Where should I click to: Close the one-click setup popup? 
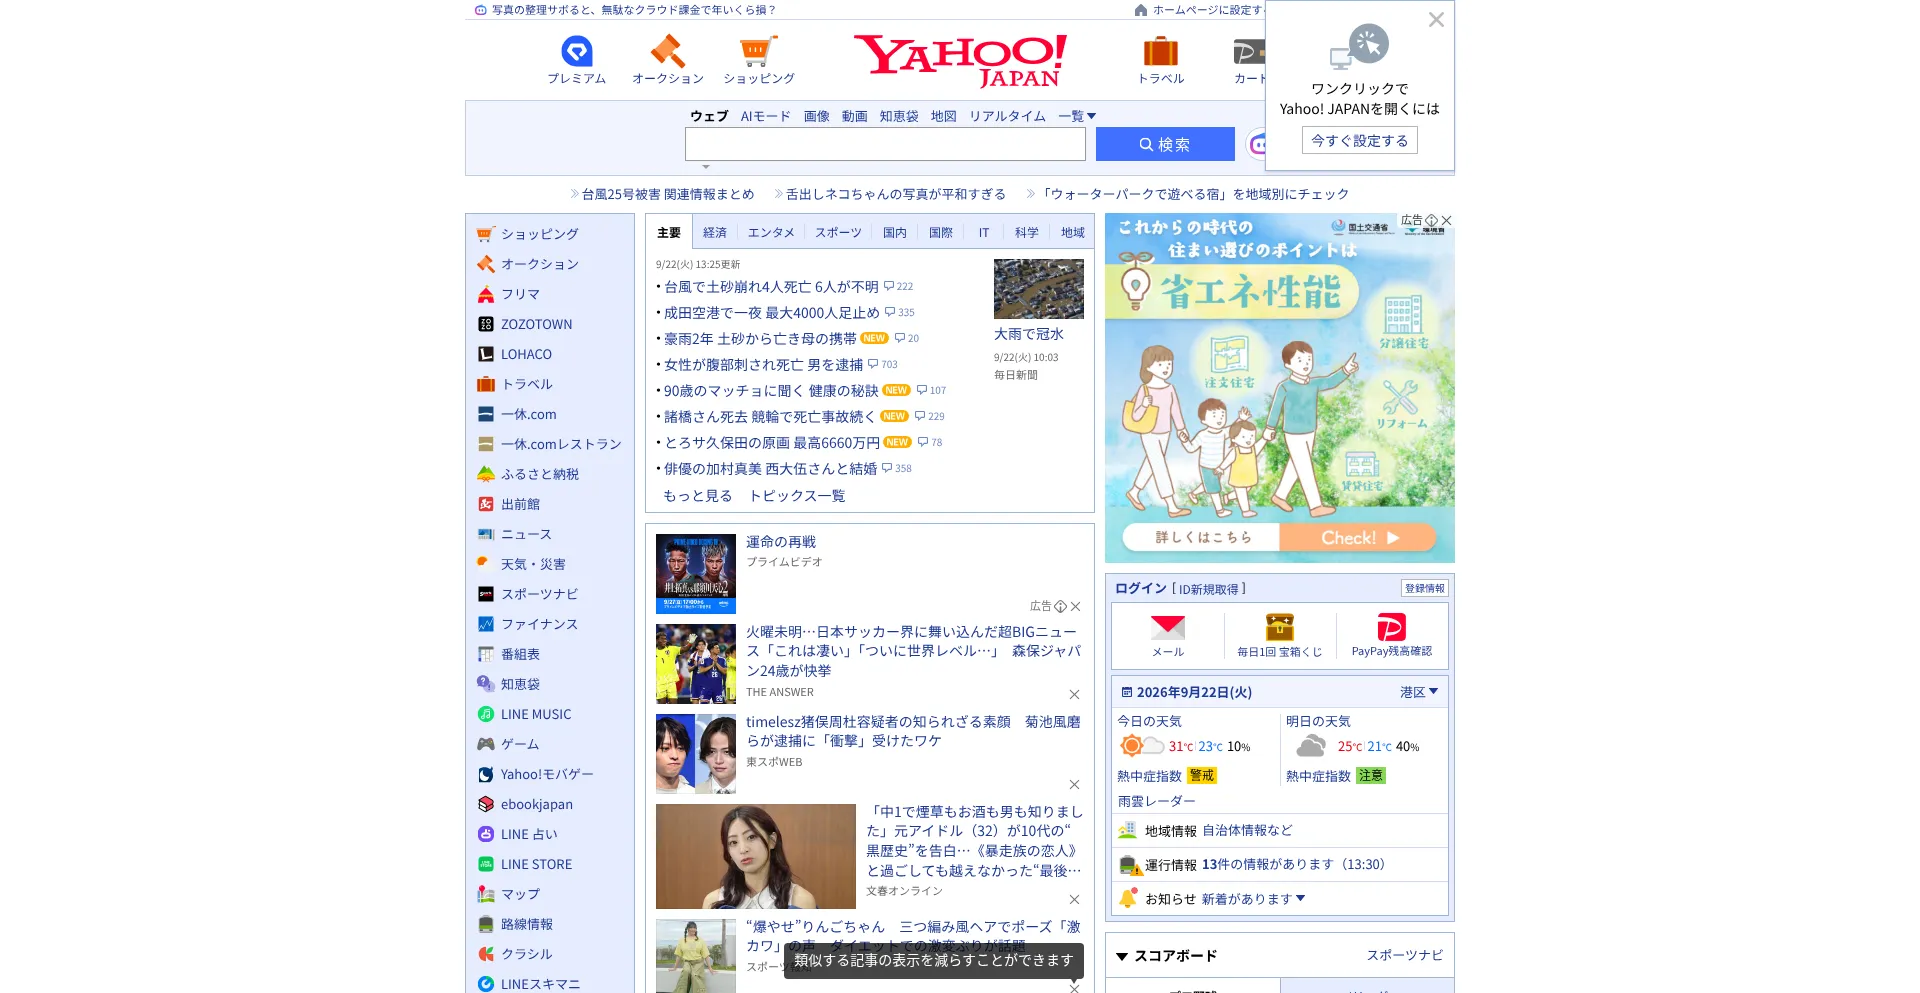pos(1436,20)
